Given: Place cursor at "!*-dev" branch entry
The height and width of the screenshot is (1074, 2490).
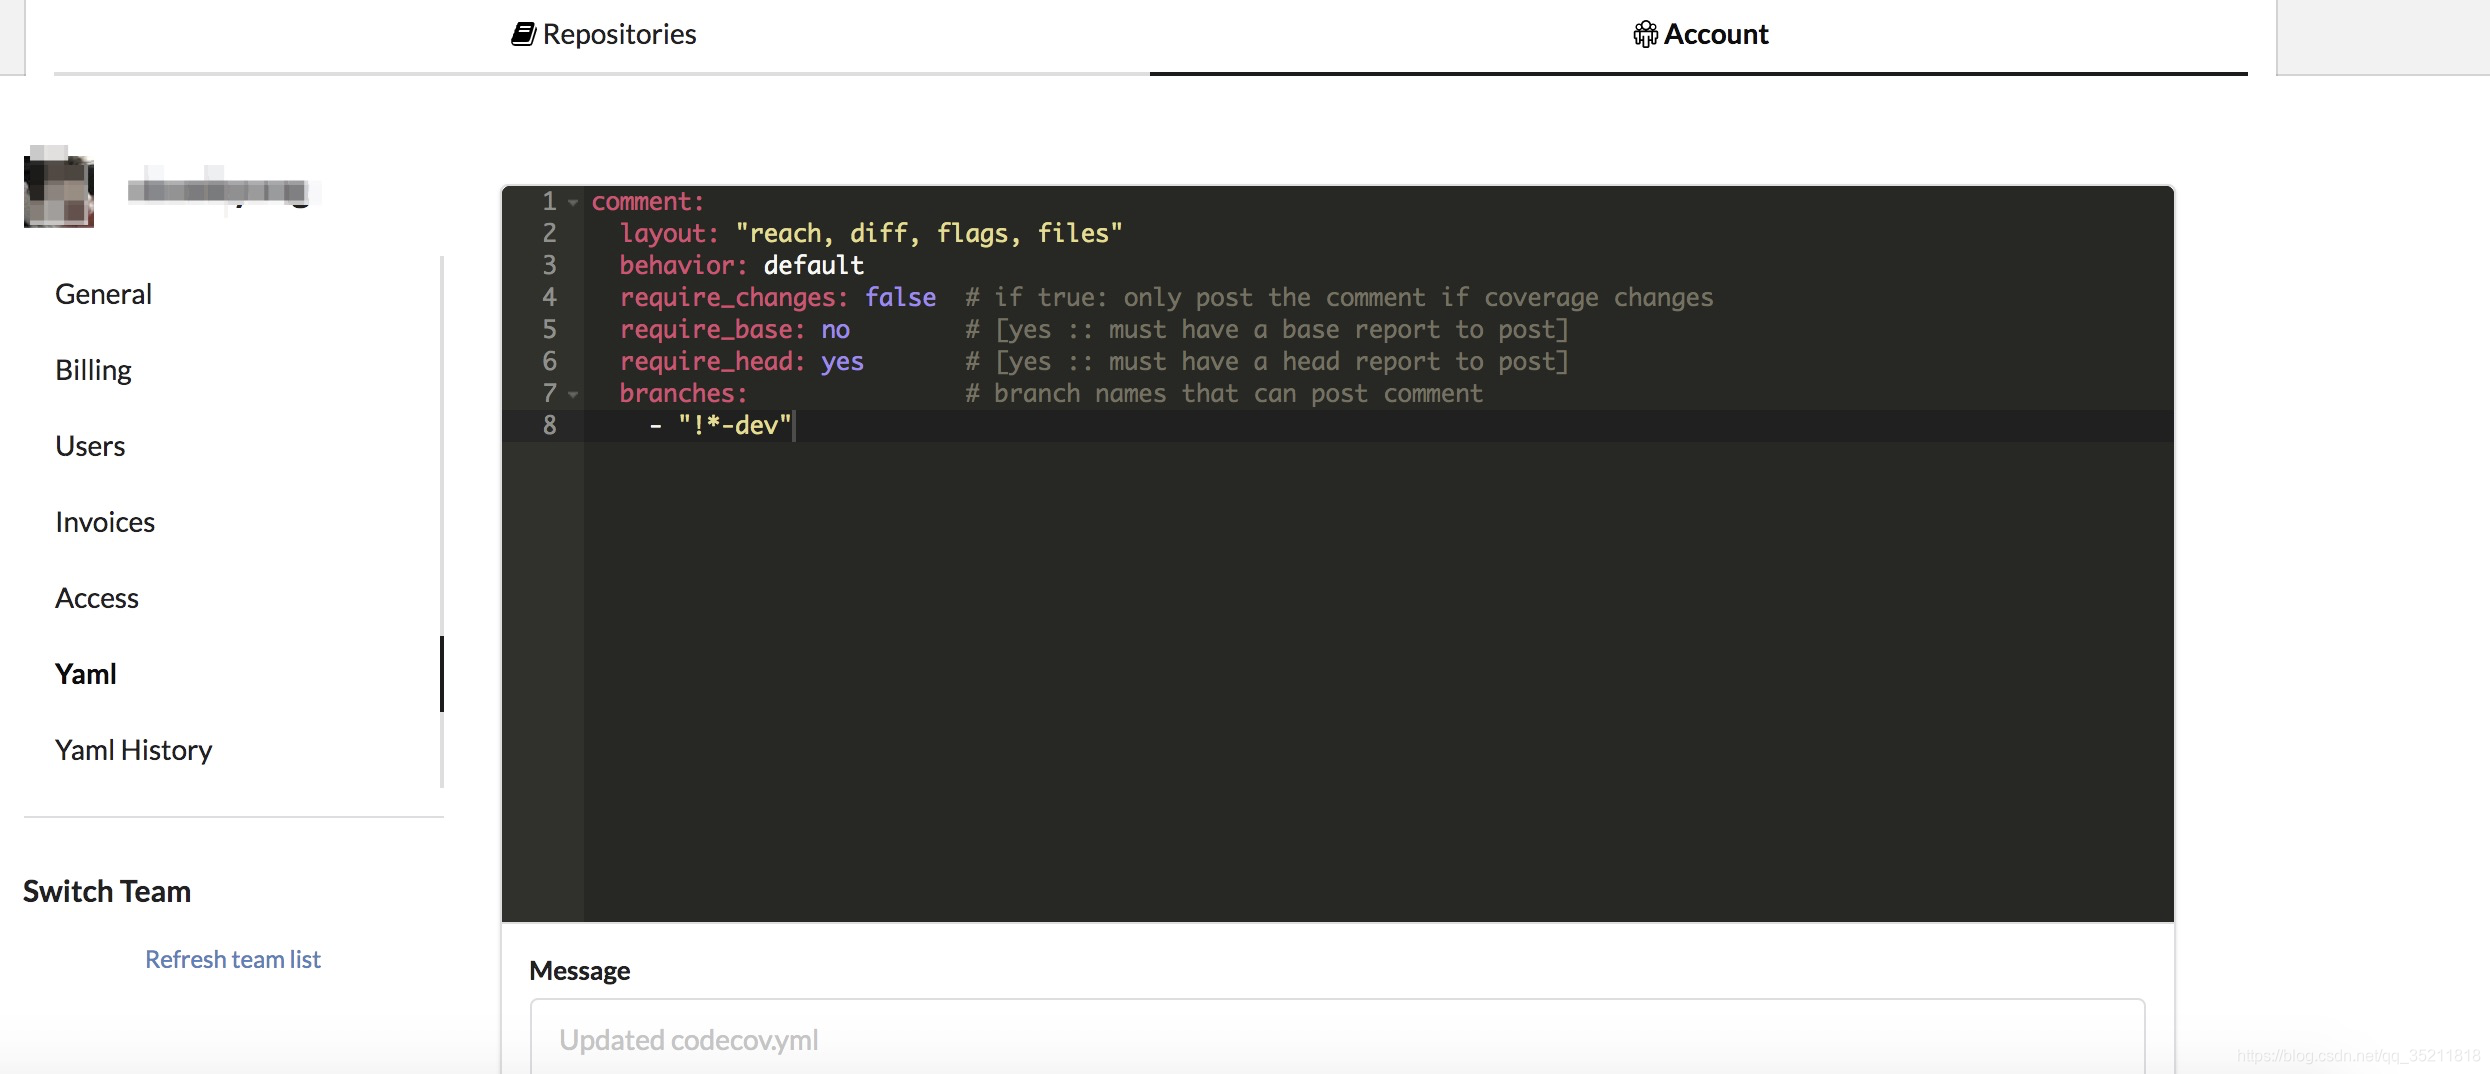Looking at the screenshot, I should pos(735,425).
